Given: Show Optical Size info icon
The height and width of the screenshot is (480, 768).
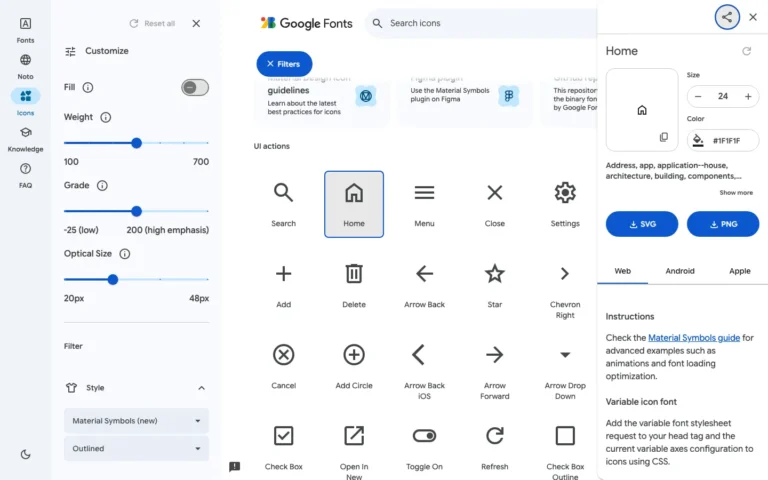Looking at the screenshot, I should pyautogui.click(x=125, y=254).
